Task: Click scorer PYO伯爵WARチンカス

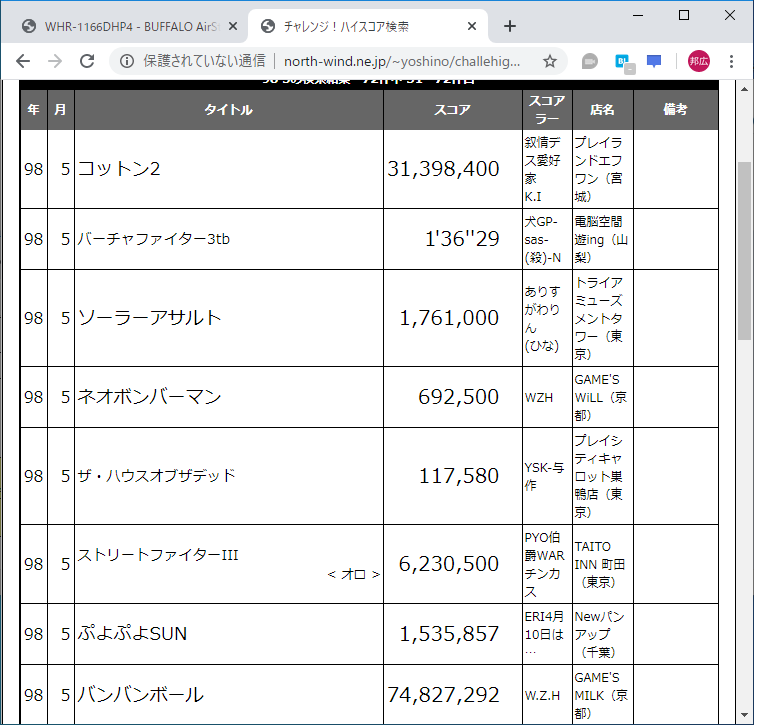Action: tap(544, 564)
